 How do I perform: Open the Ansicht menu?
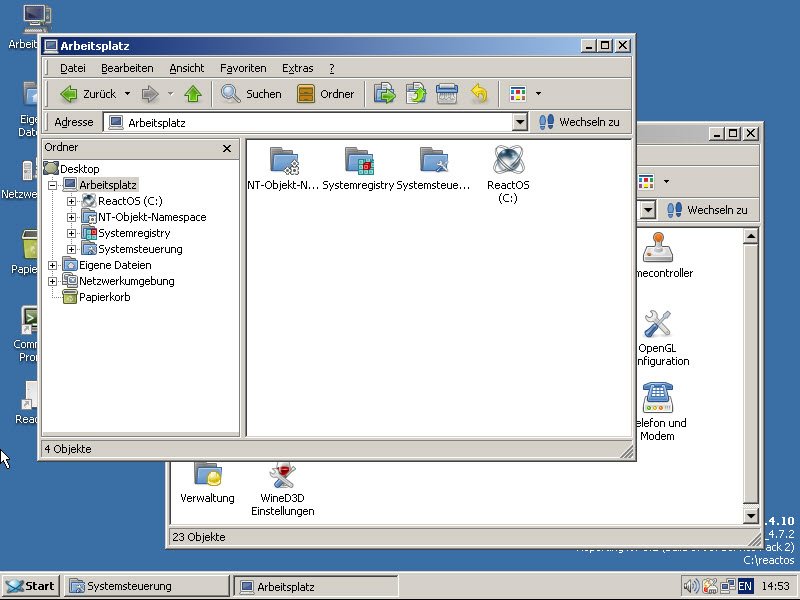pyautogui.click(x=186, y=68)
